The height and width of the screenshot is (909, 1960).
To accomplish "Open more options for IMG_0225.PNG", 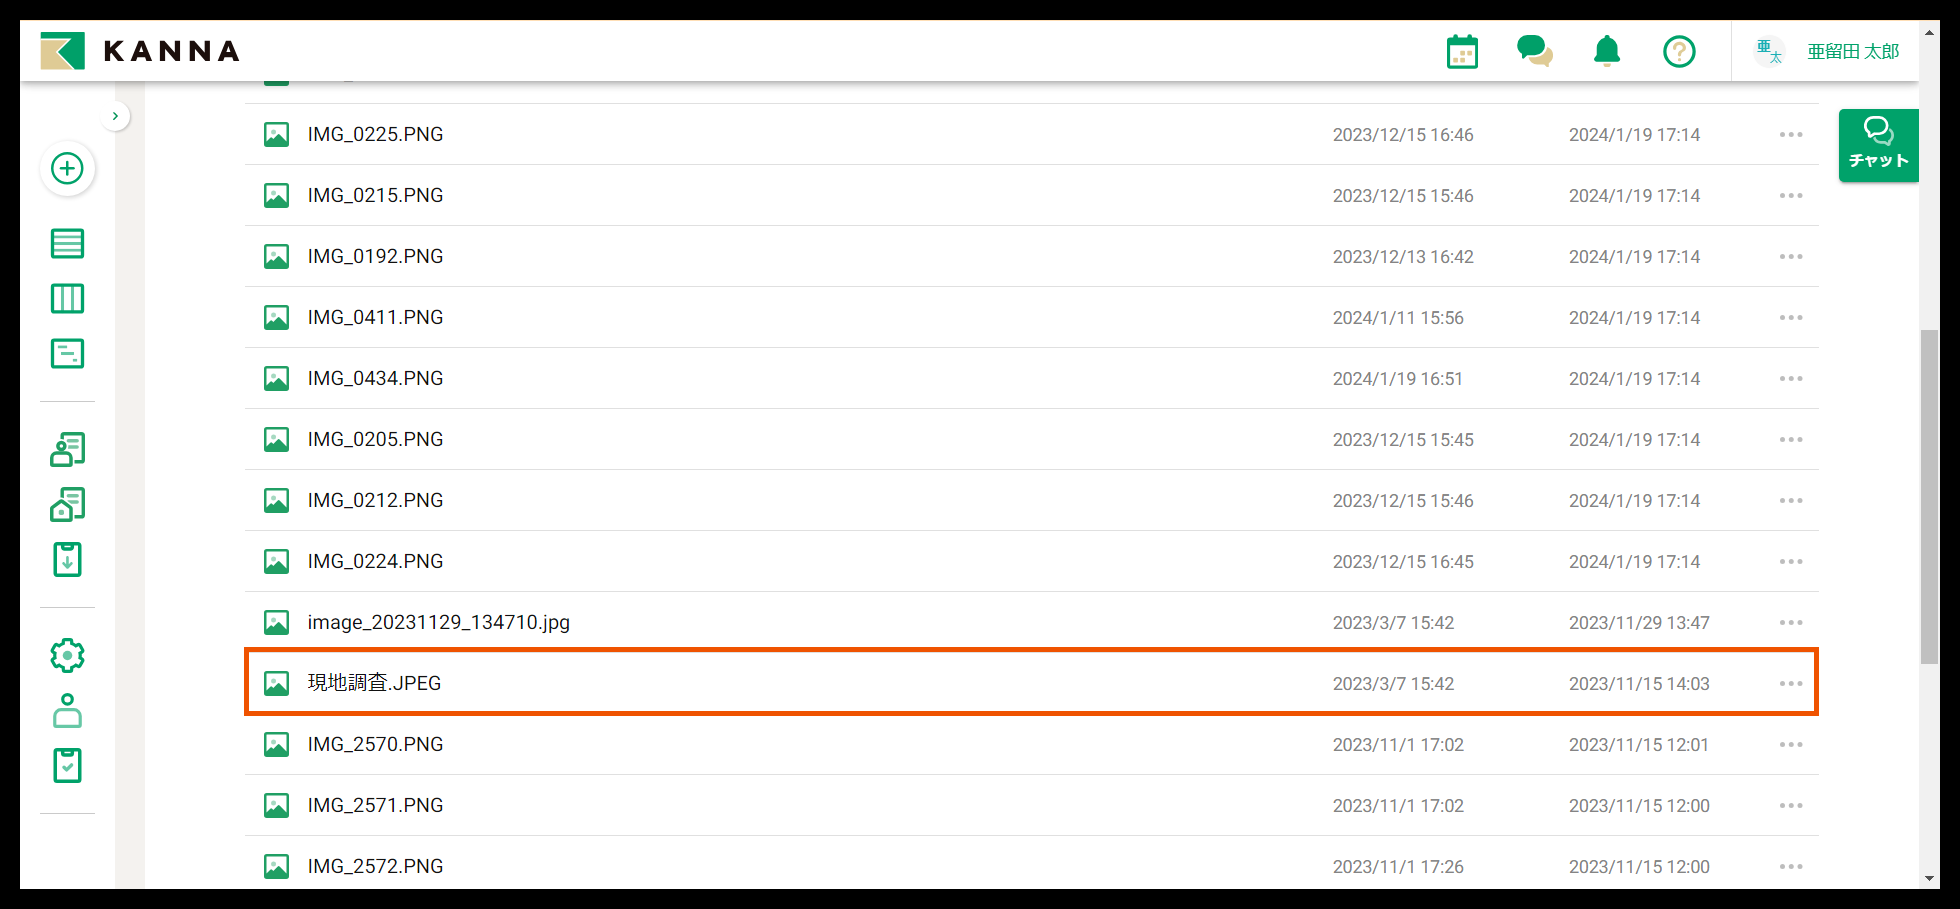I will coord(1791,135).
